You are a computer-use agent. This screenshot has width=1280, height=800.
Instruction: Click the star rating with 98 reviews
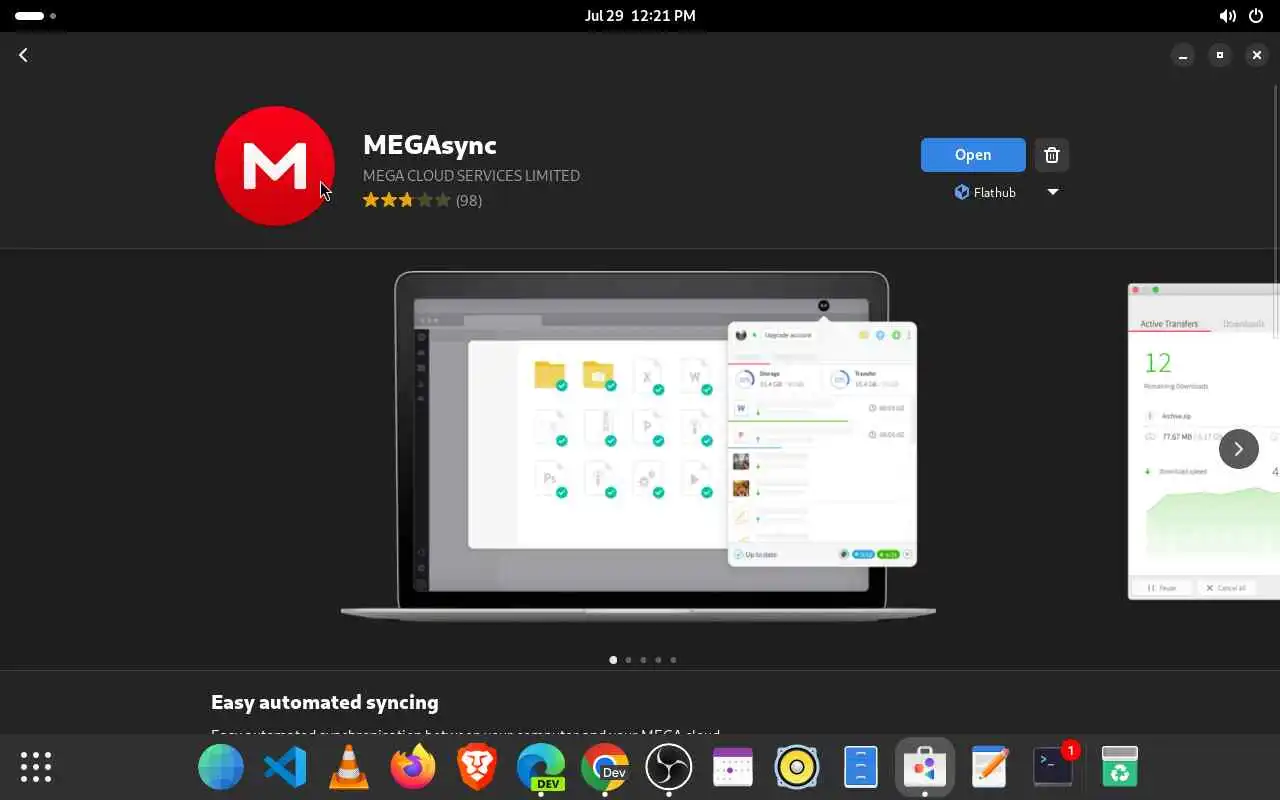(x=422, y=200)
